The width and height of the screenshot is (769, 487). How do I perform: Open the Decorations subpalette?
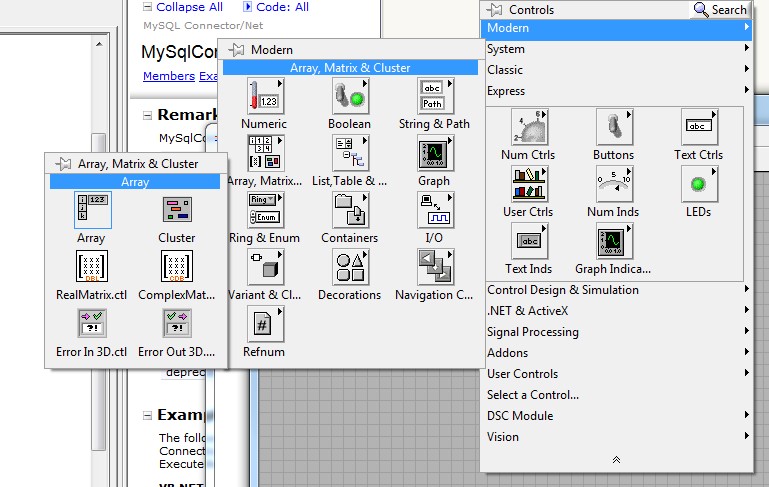pos(350,267)
